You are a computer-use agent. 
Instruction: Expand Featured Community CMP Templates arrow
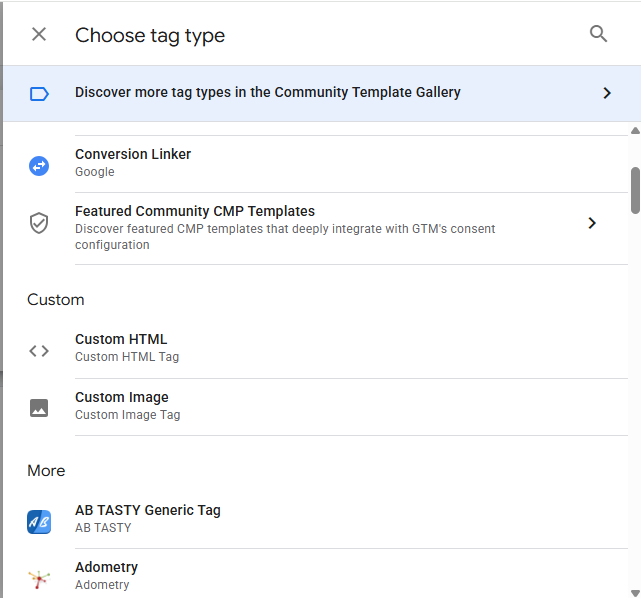(x=592, y=223)
